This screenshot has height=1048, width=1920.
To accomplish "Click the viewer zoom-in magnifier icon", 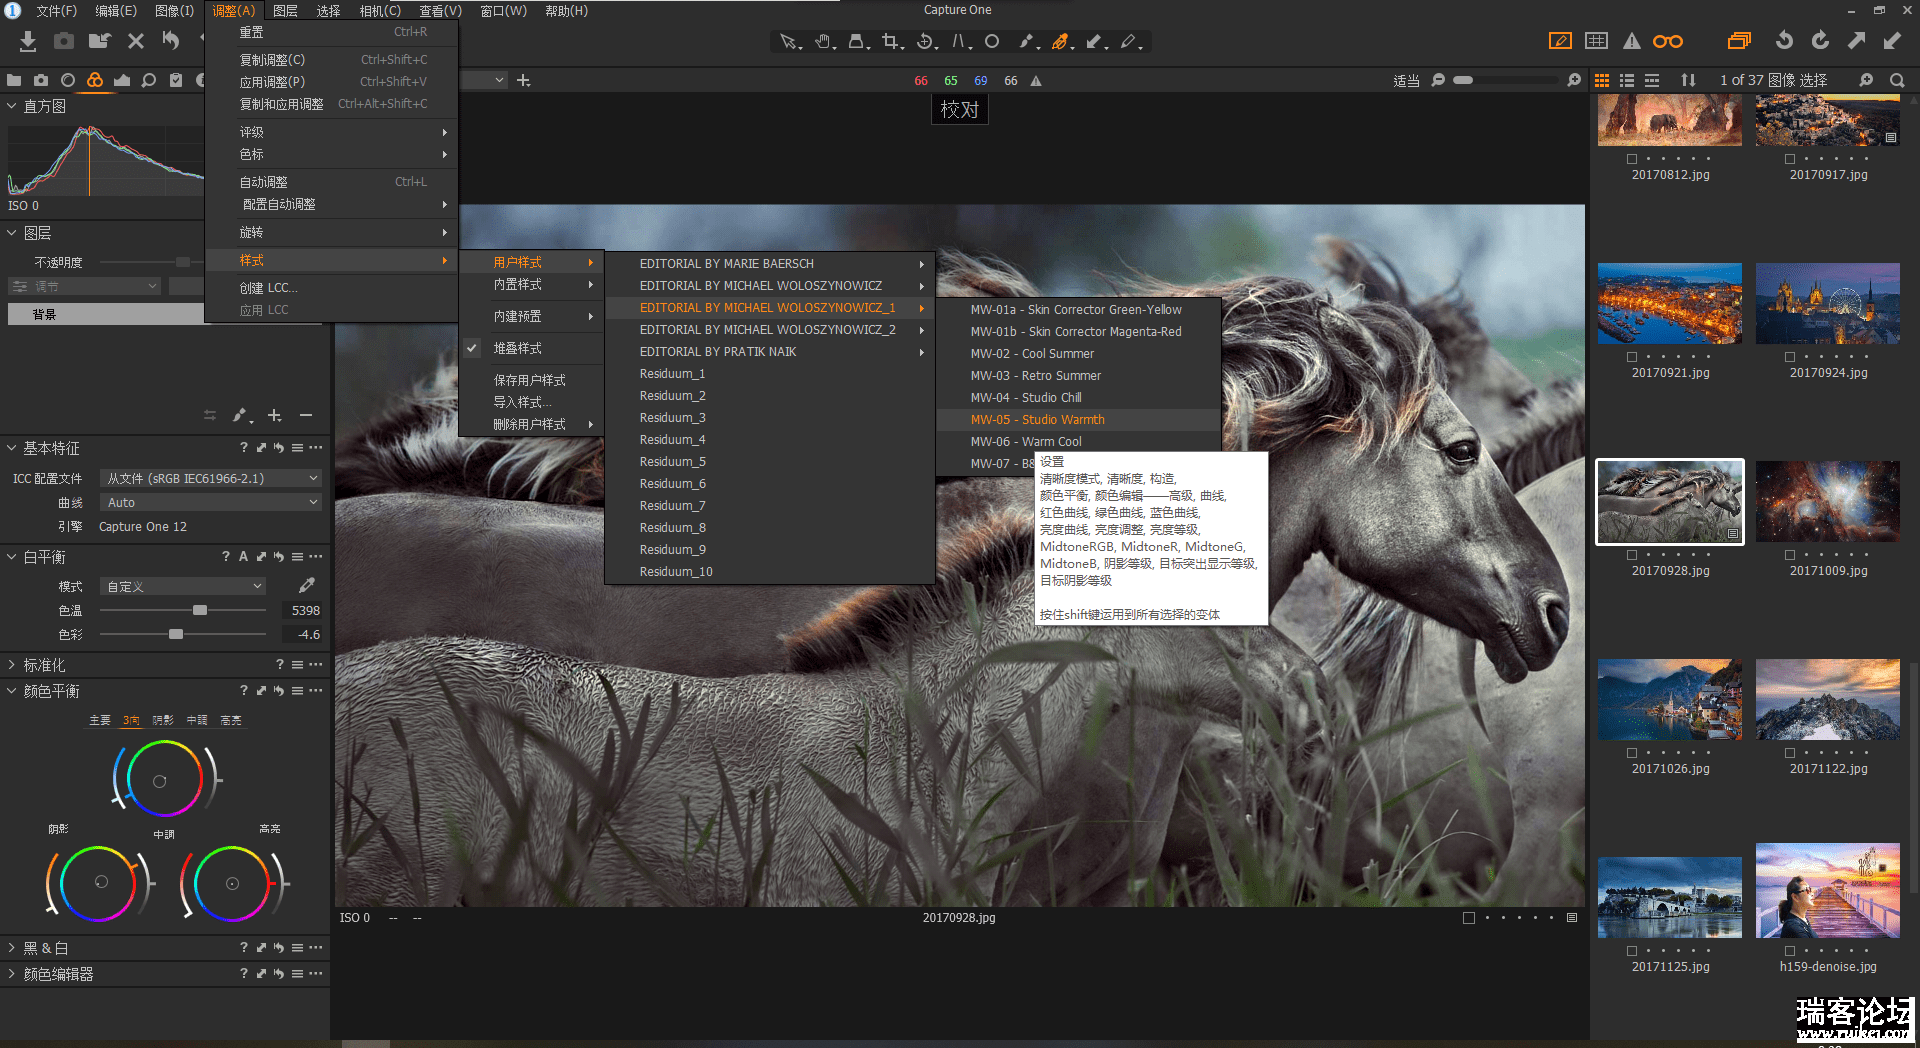I will click(x=1574, y=80).
